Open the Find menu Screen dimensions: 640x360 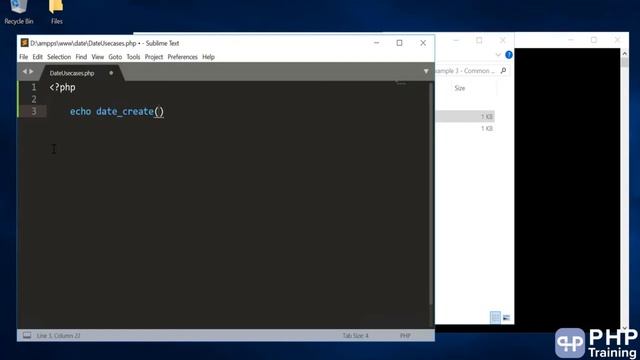pos(81,57)
